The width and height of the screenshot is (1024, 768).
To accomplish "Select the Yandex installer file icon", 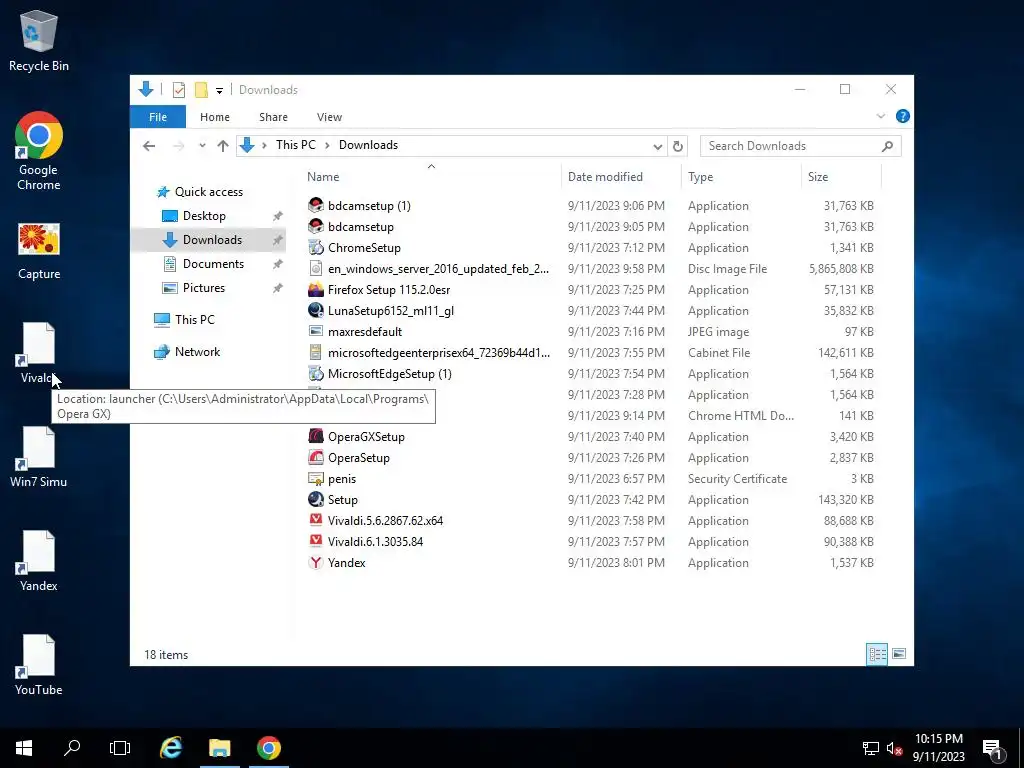I will (x=315, y=562).
